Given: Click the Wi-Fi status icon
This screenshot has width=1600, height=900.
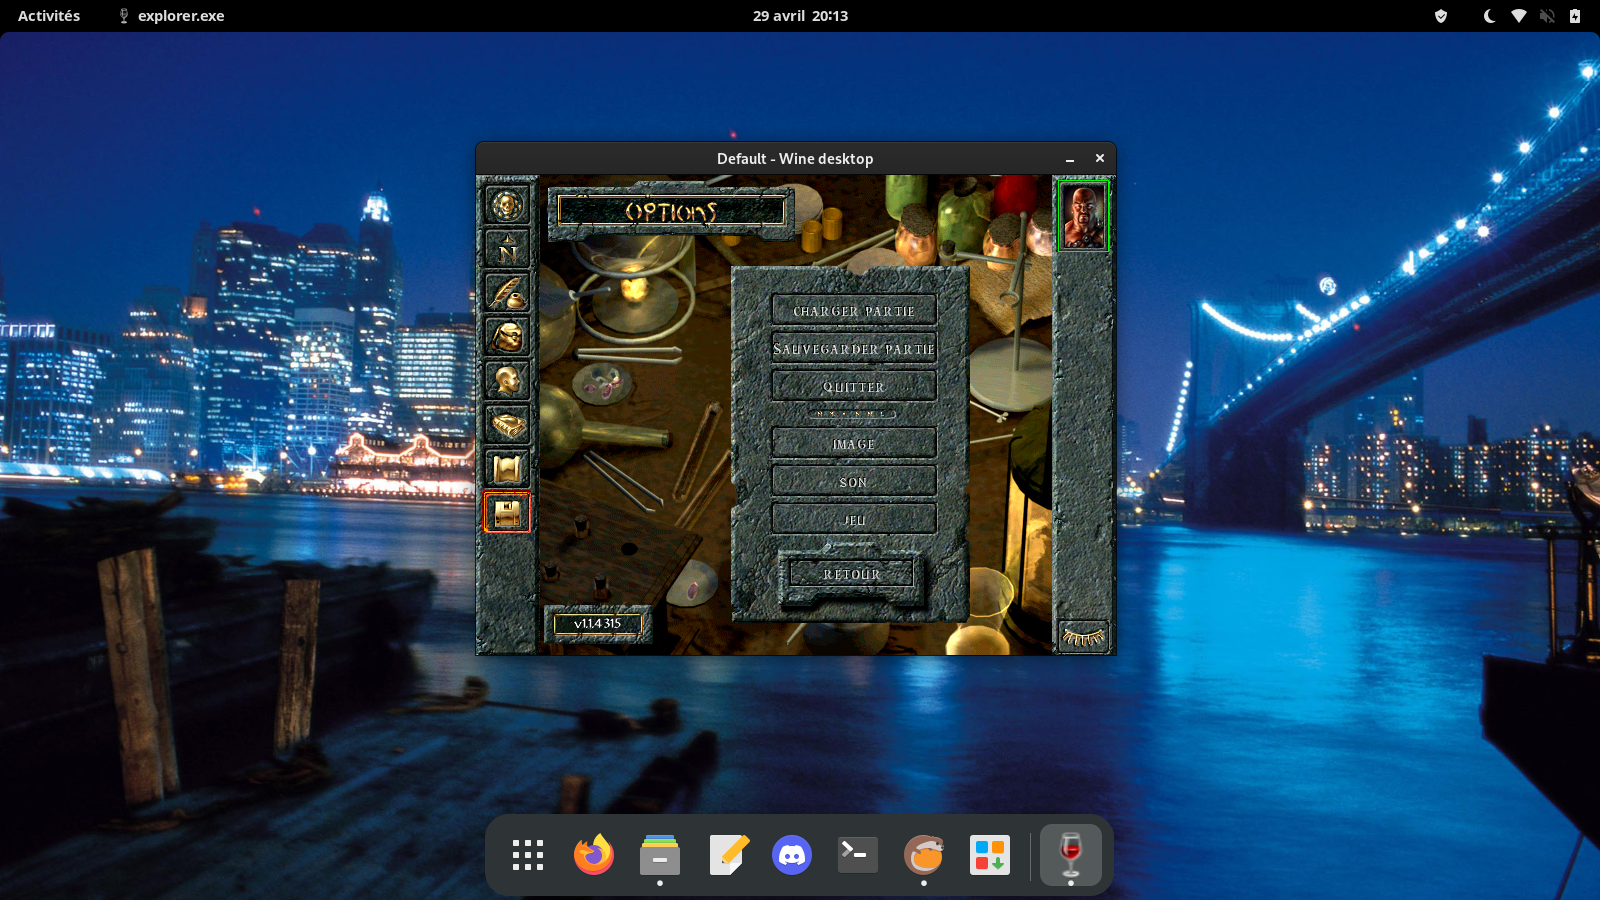Looking at the screenshot, I should (1518, 16).
